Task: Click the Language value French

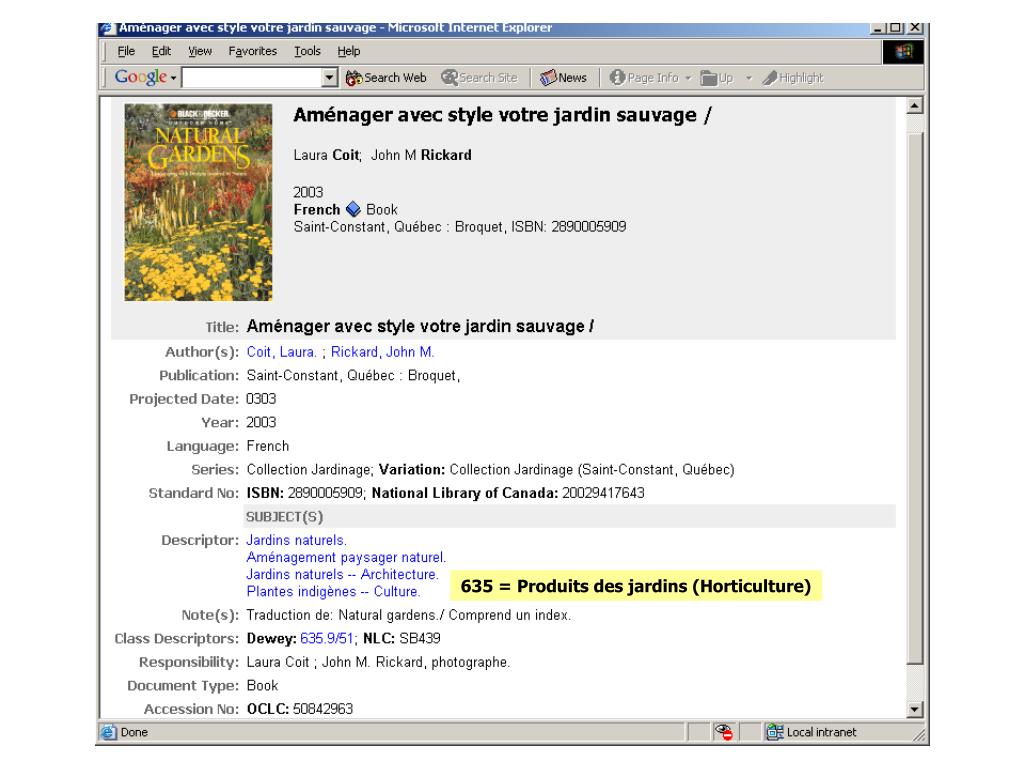Action: pos(268,446)
